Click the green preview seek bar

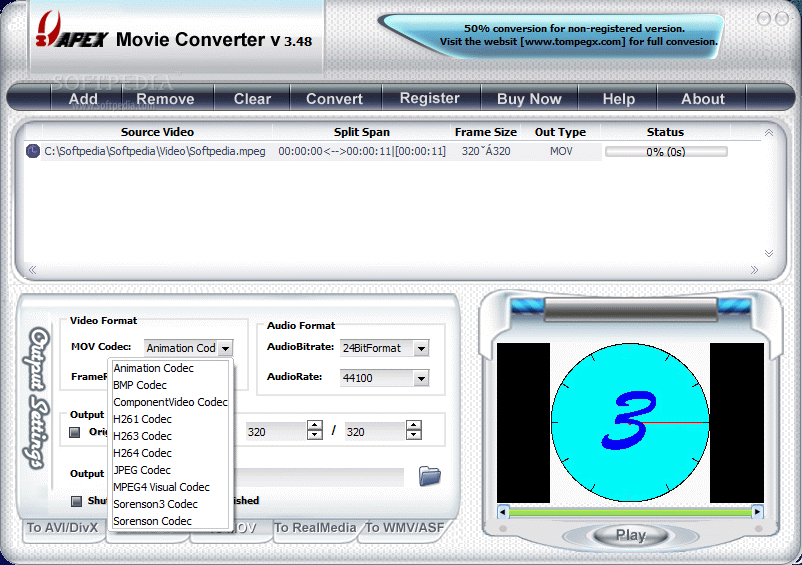coord(630,512)
